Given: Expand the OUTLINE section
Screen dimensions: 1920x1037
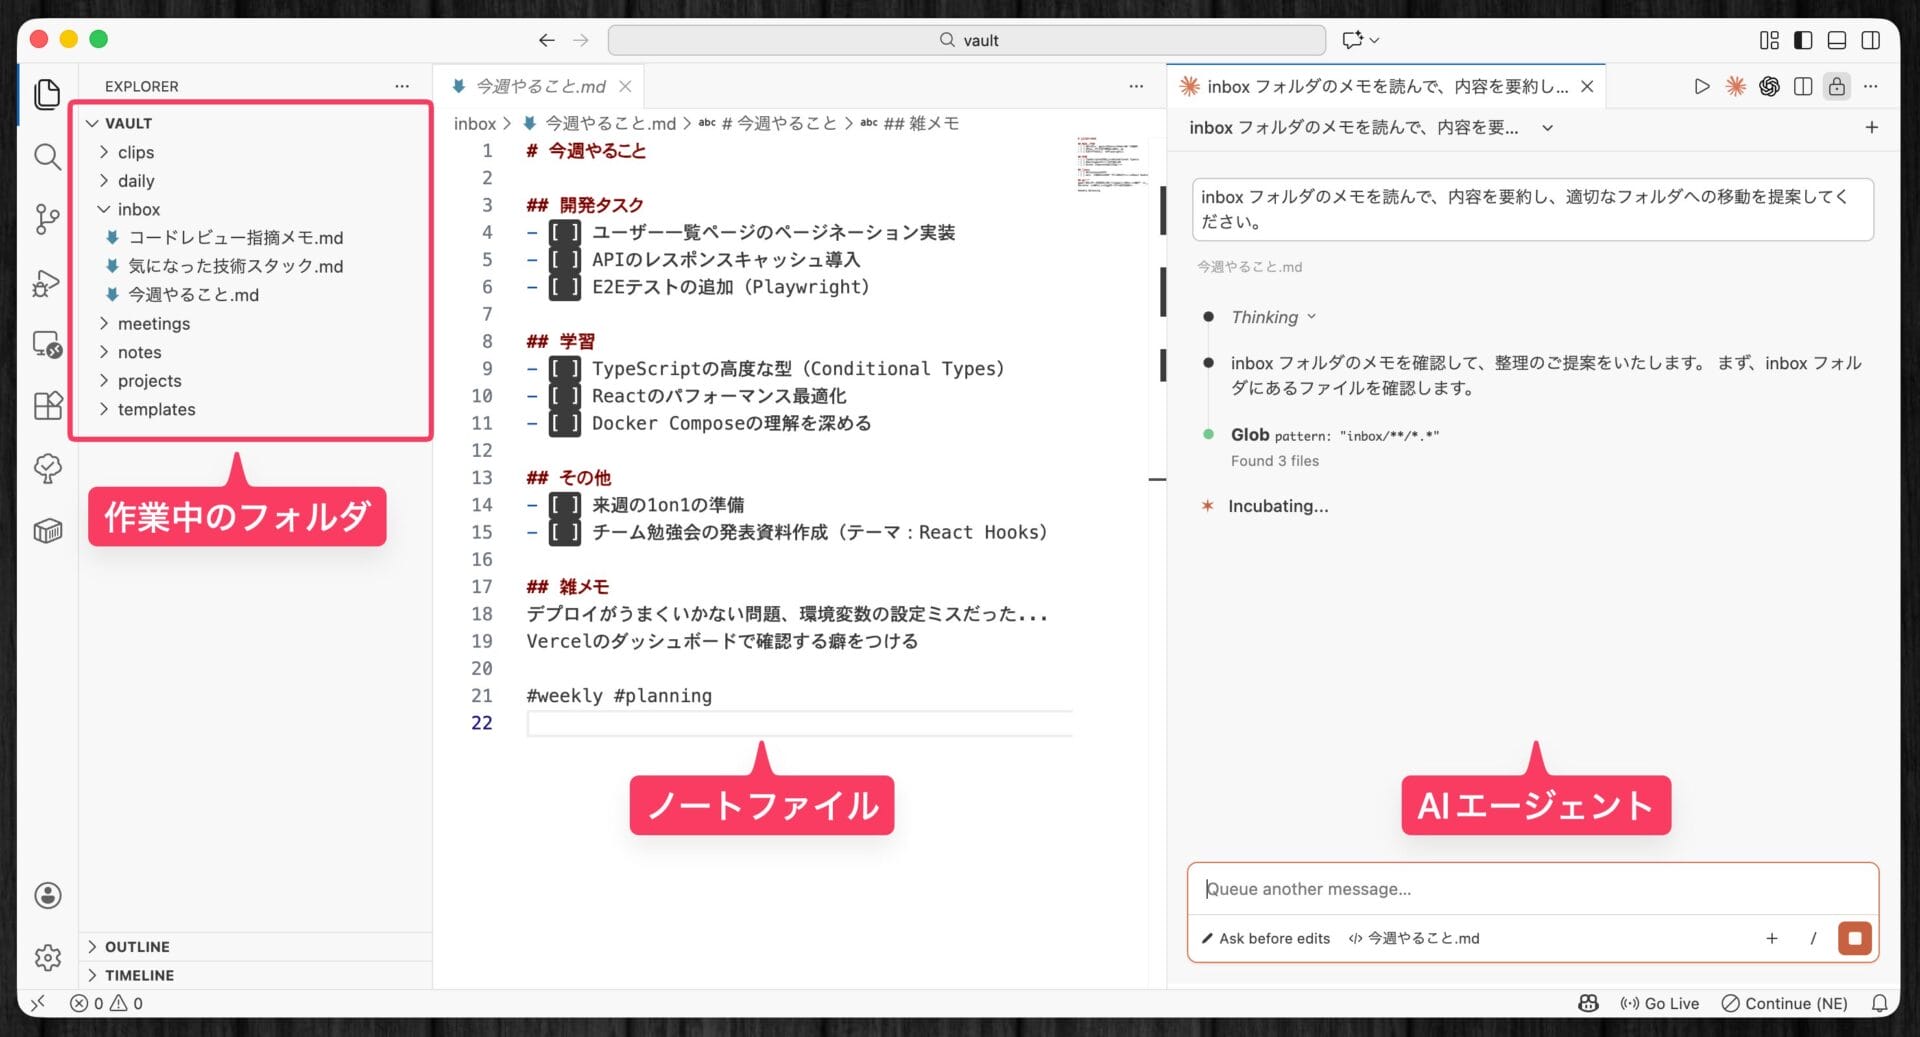Looking at the screenshot, I should (136, 946).
